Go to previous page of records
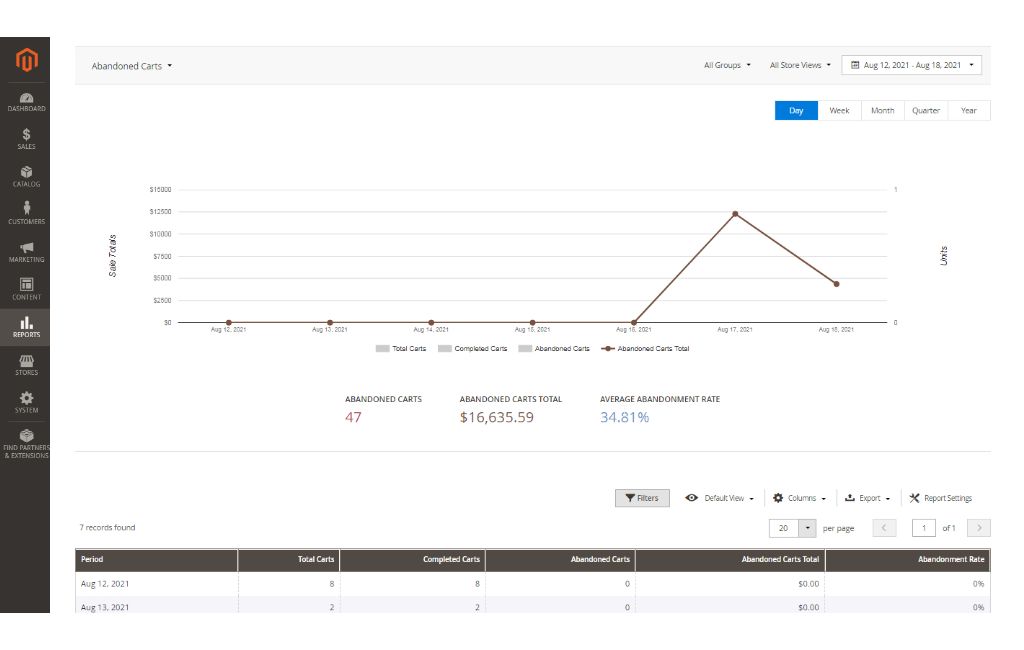 point(884,528)
